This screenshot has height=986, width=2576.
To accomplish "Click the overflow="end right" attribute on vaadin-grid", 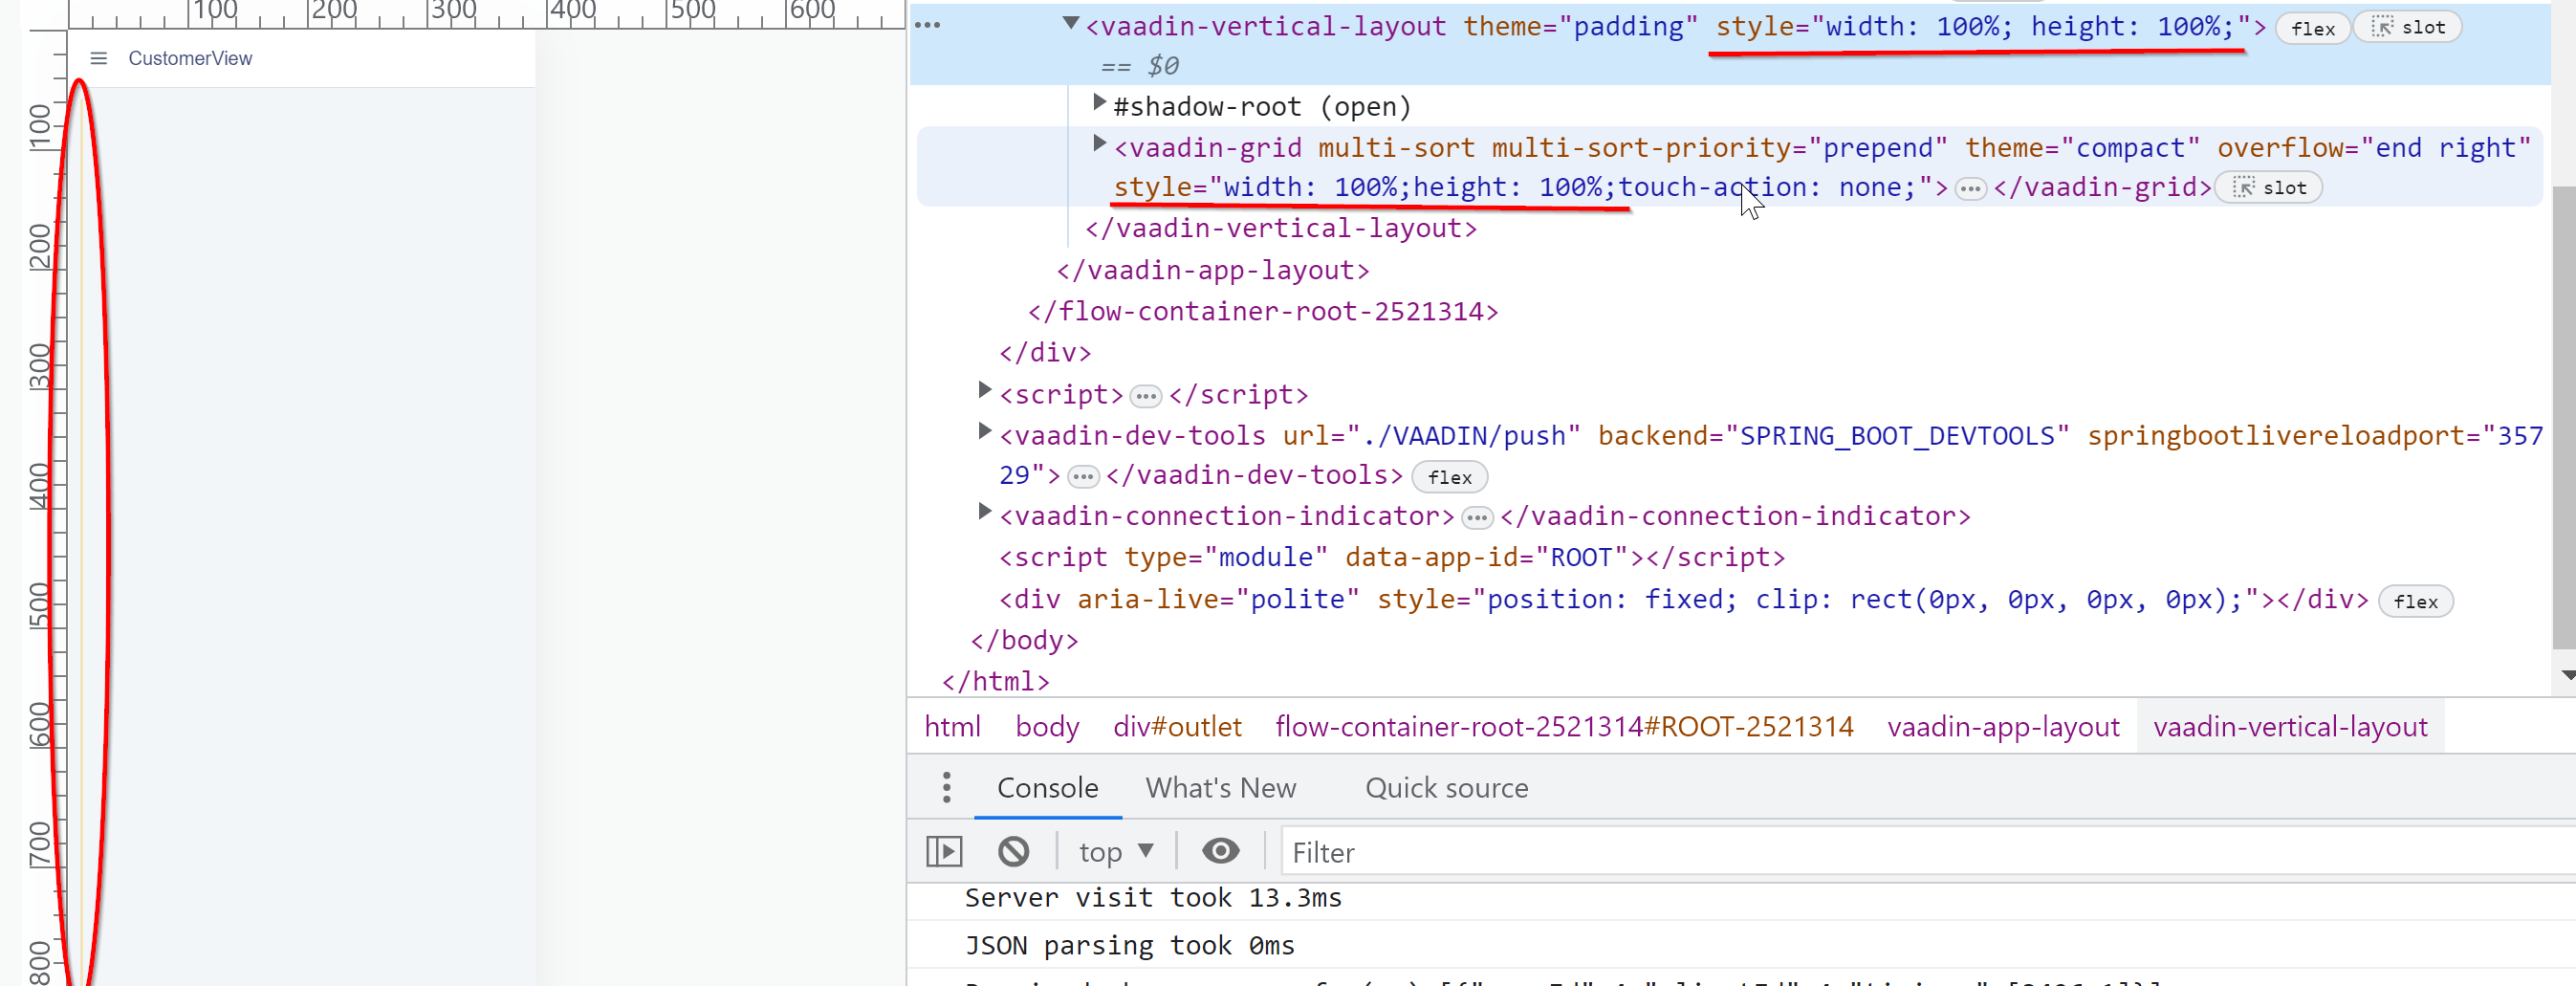I will [2374, 147].
